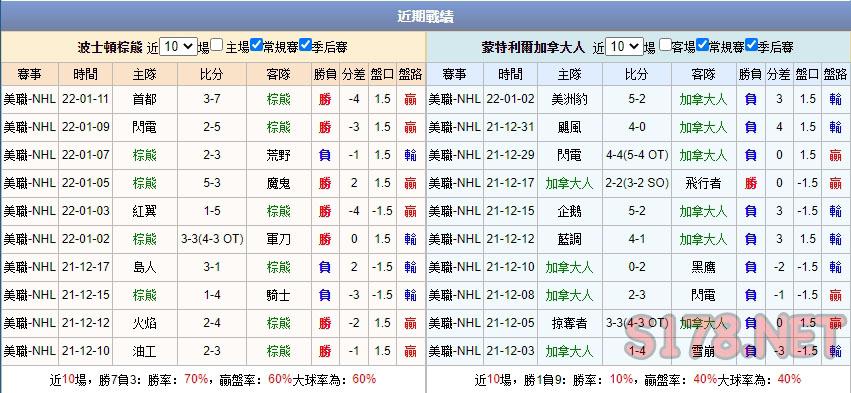
Task: Click 火焰 home team in 21-12-12 row
Action: click(x=144, y=323)
